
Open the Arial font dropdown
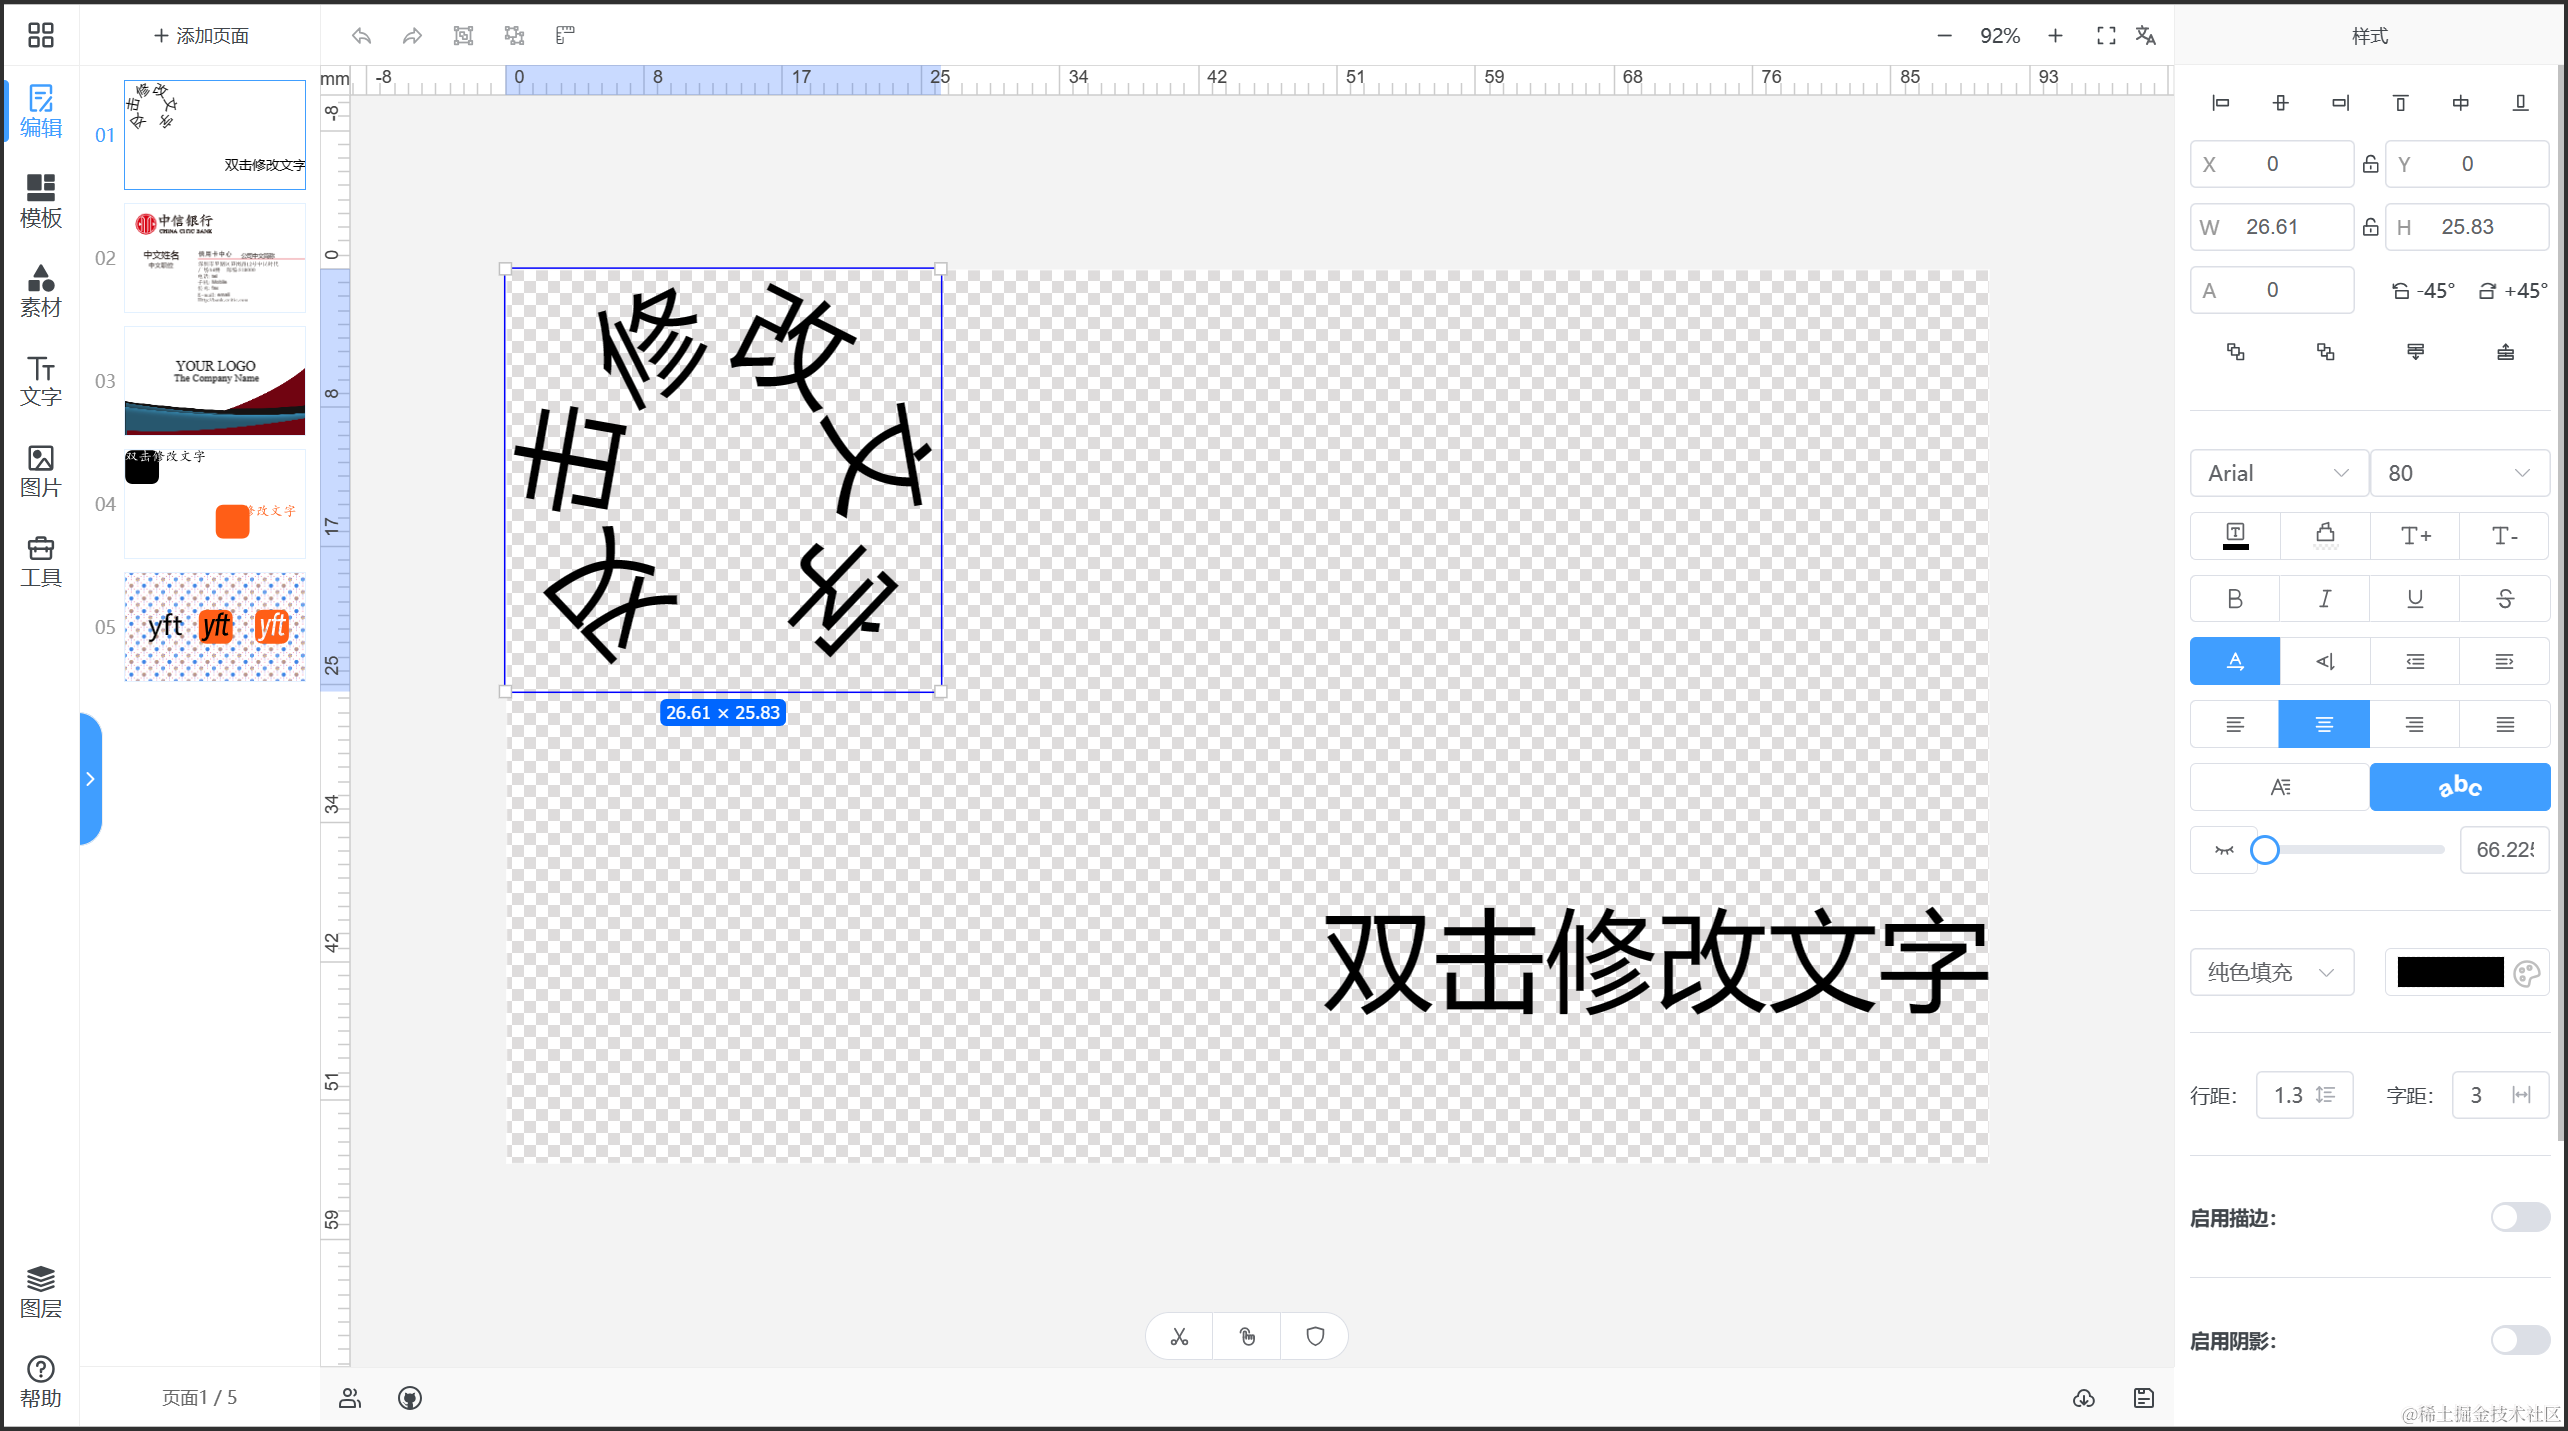click(2278, 473)
